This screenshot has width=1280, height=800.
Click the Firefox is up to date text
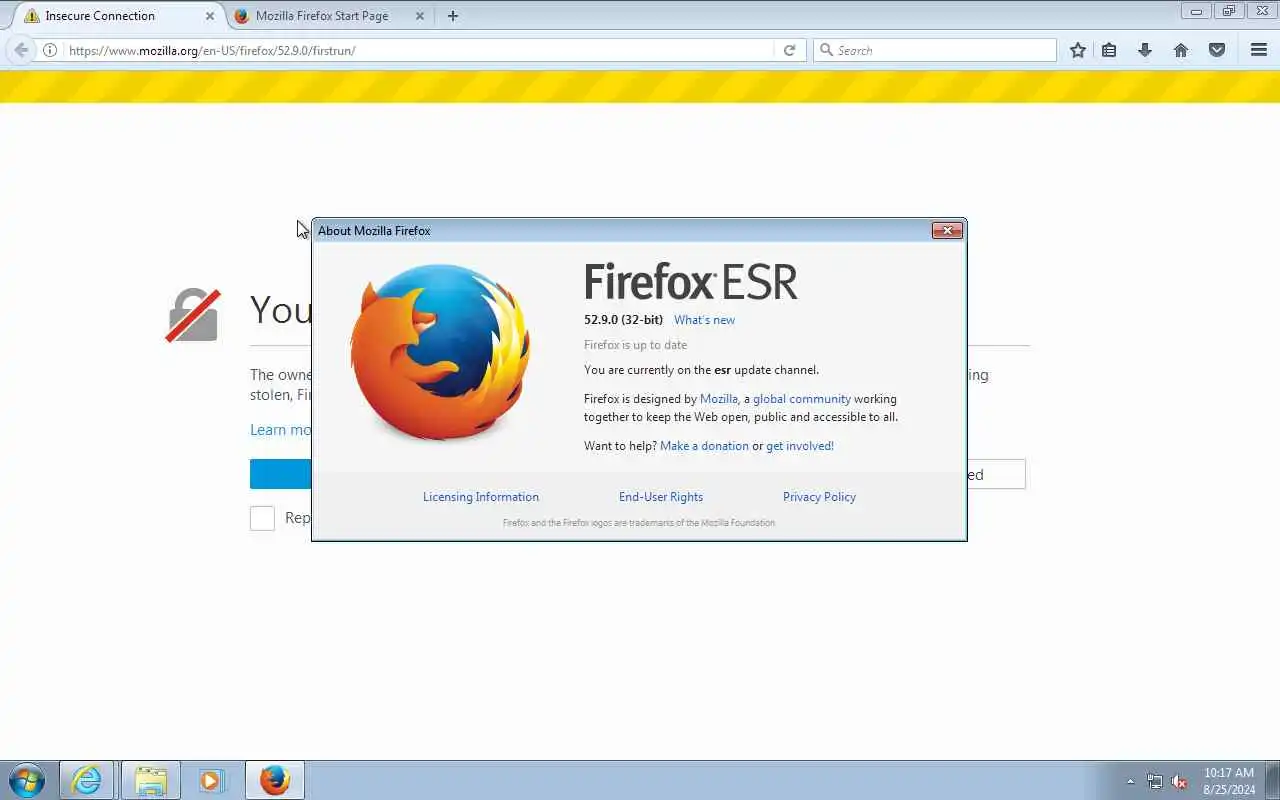(635, 345)
